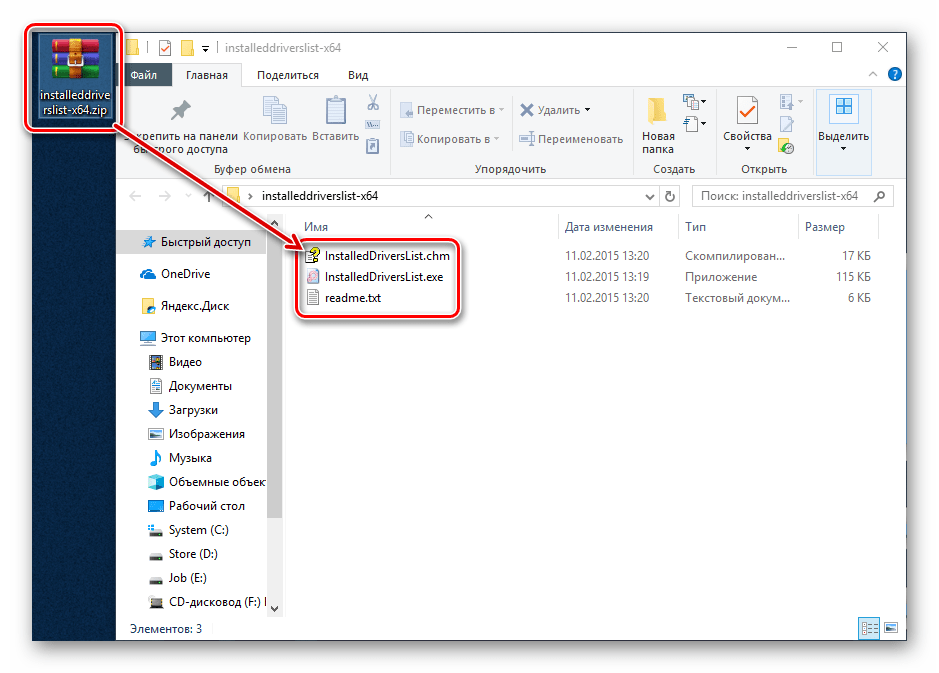939x673 pixels.
Task: Switch to Details view icon in status bar
Action: pos(869,628)
